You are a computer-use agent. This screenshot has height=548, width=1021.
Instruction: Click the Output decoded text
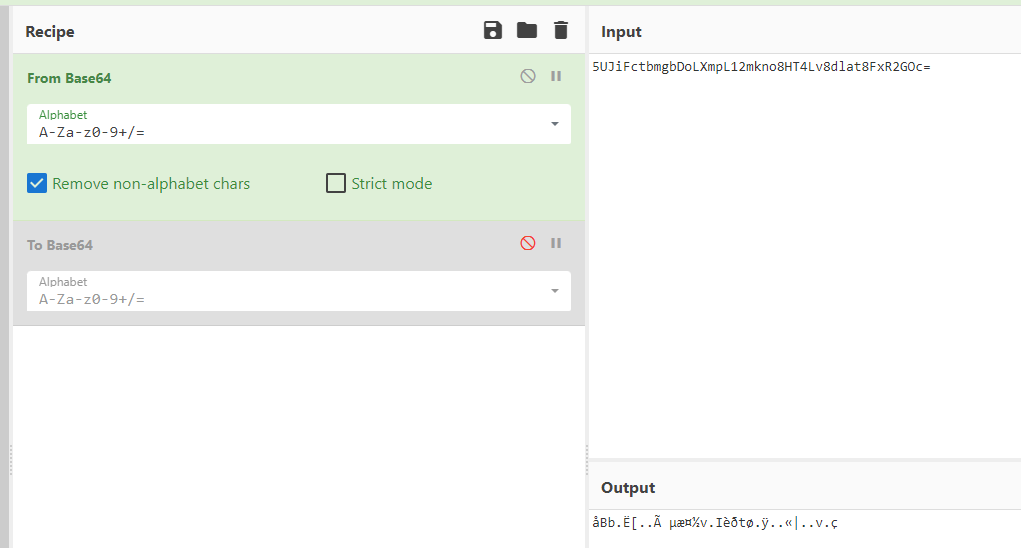(x=715, y=523)
